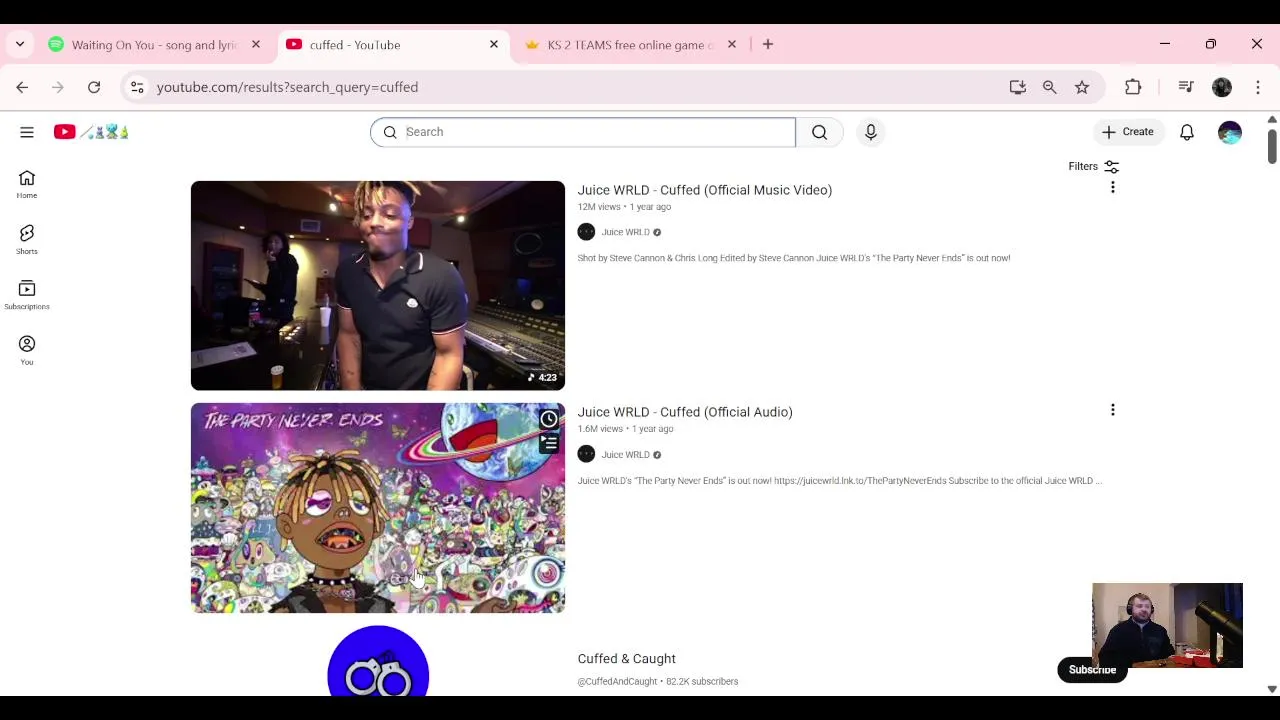Click Juice WRLD avatar under Music Video result
Viewport: 1280px width, 720px height.
coord(586,232)
